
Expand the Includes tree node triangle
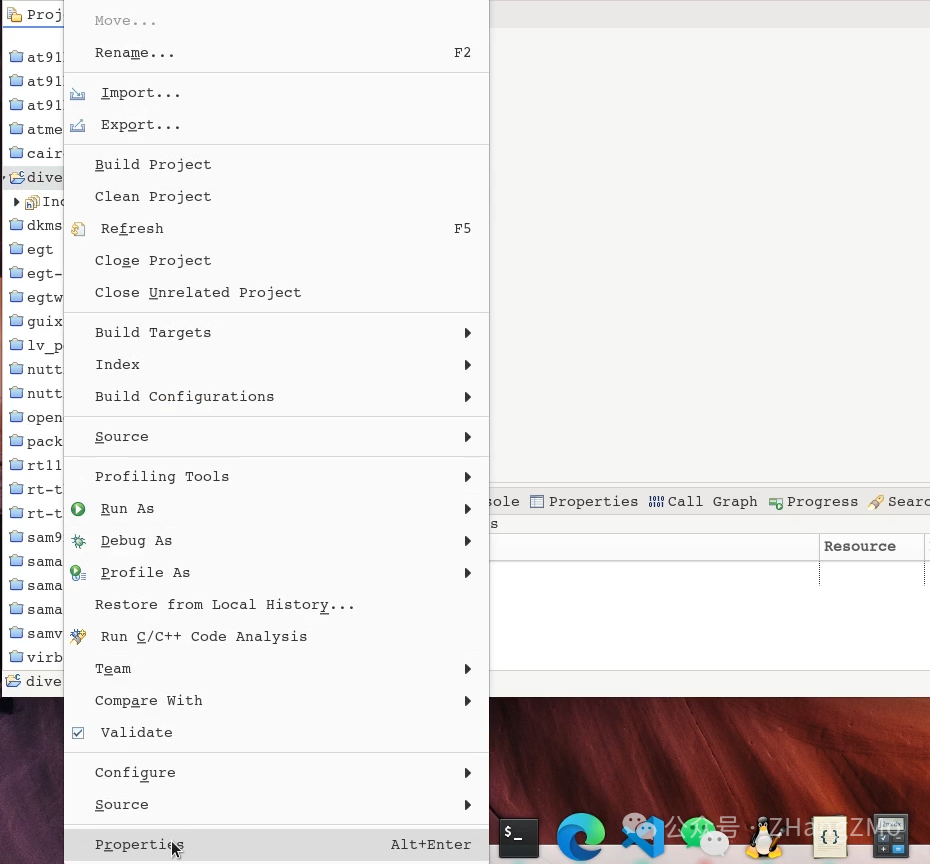click(x=17, y=202)
